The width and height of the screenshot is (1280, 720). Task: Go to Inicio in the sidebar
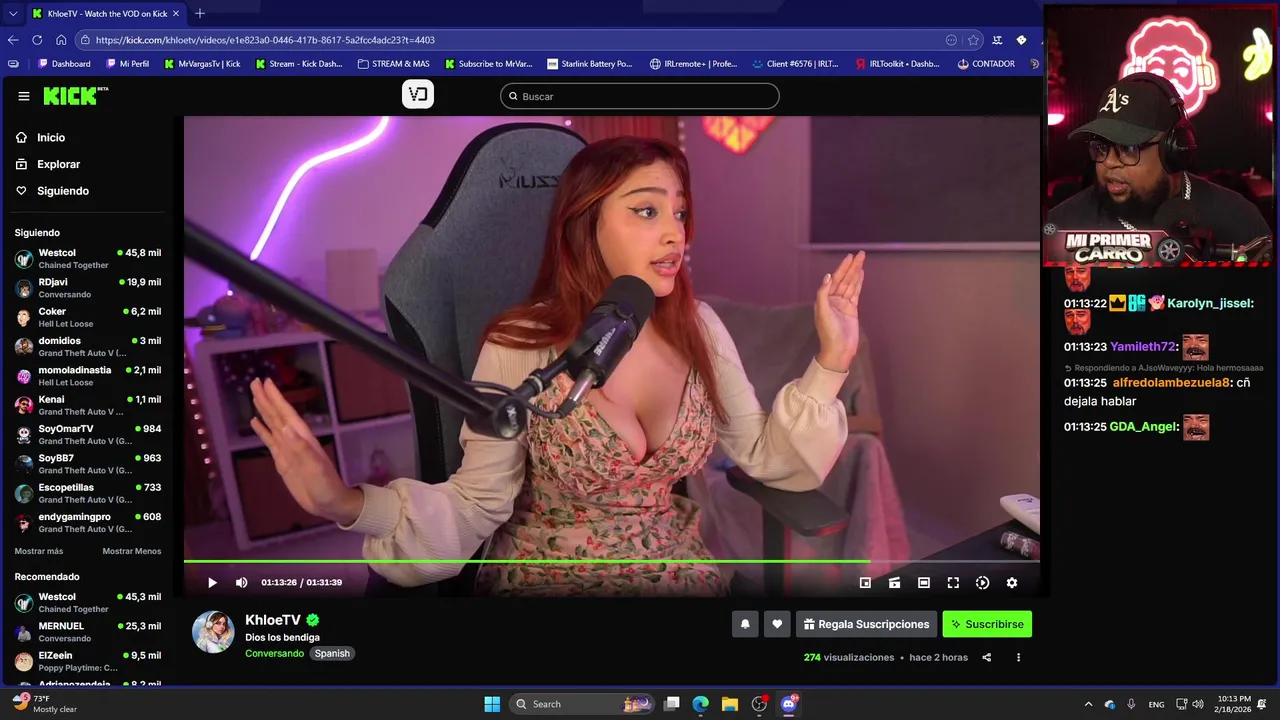[51, 137]
